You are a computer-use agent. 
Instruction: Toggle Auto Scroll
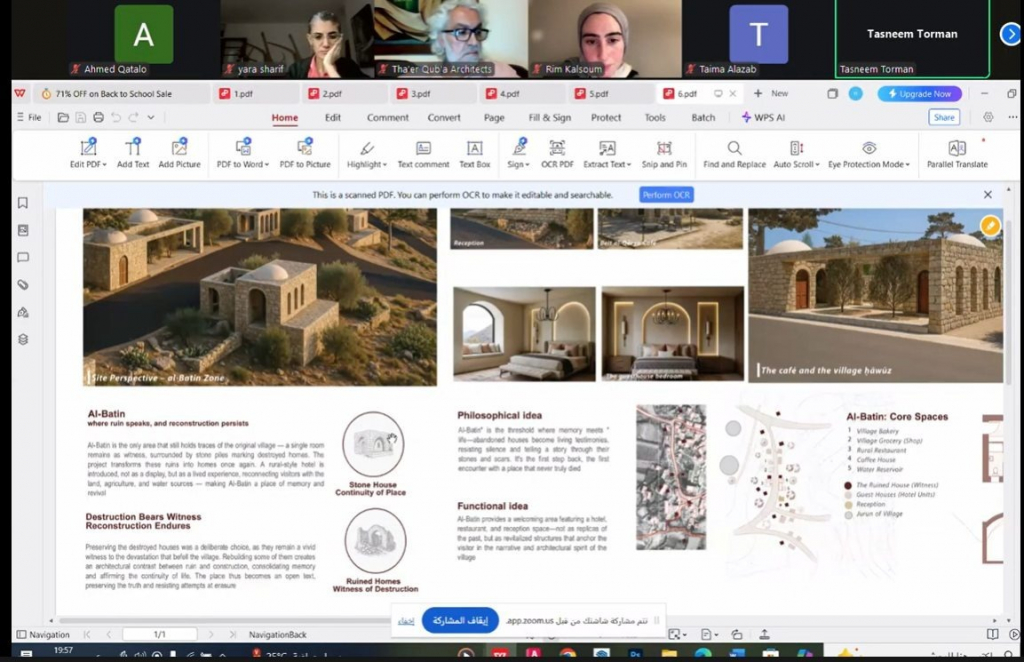coord(796,154)
